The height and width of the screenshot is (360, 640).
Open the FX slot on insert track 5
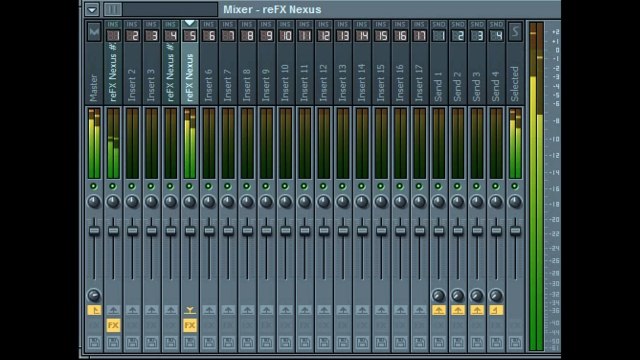(190, 325)
